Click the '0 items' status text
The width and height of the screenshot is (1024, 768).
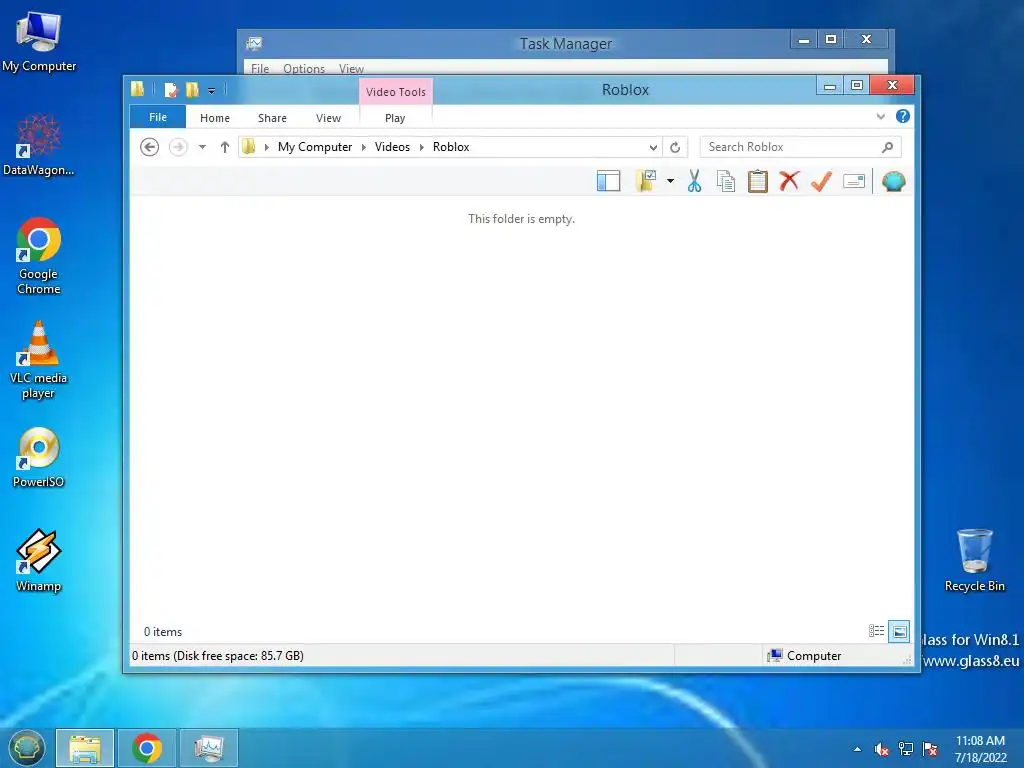tap(163, 632)
